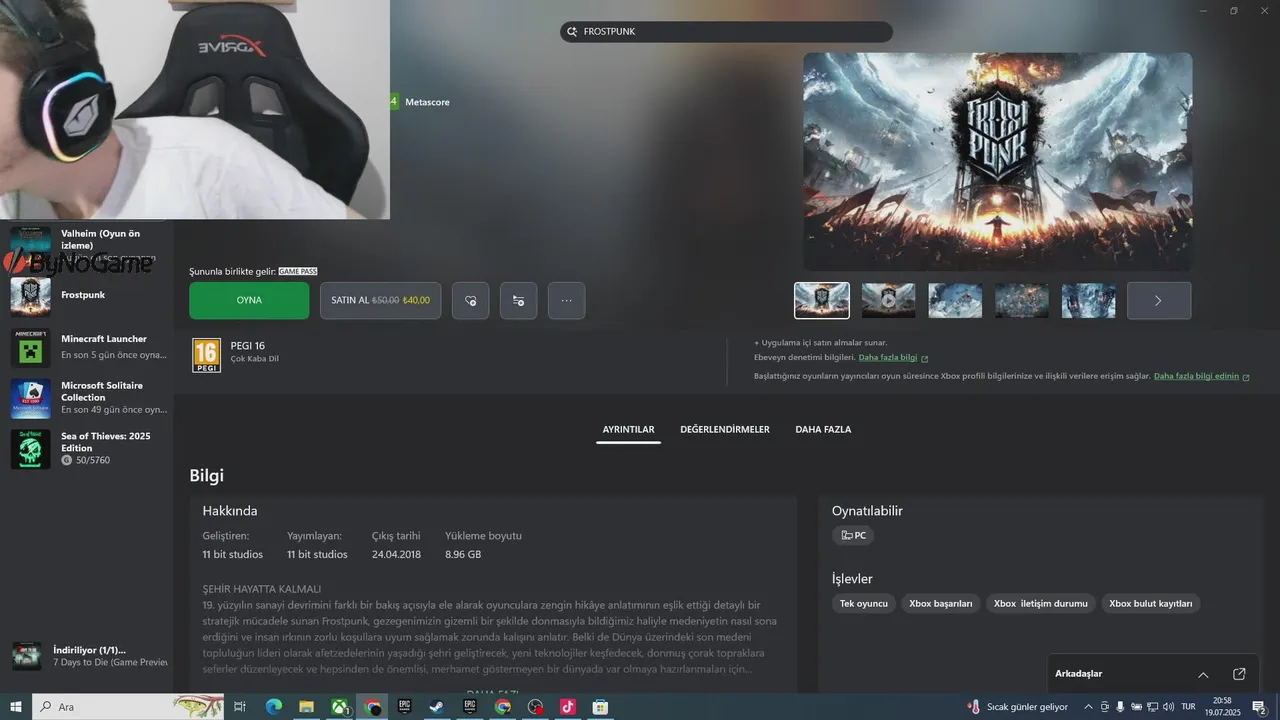Switch to the AYRINTILAR tab
Image resolution: width=1280 pixels, height=720 pixels.
(628, 430)
